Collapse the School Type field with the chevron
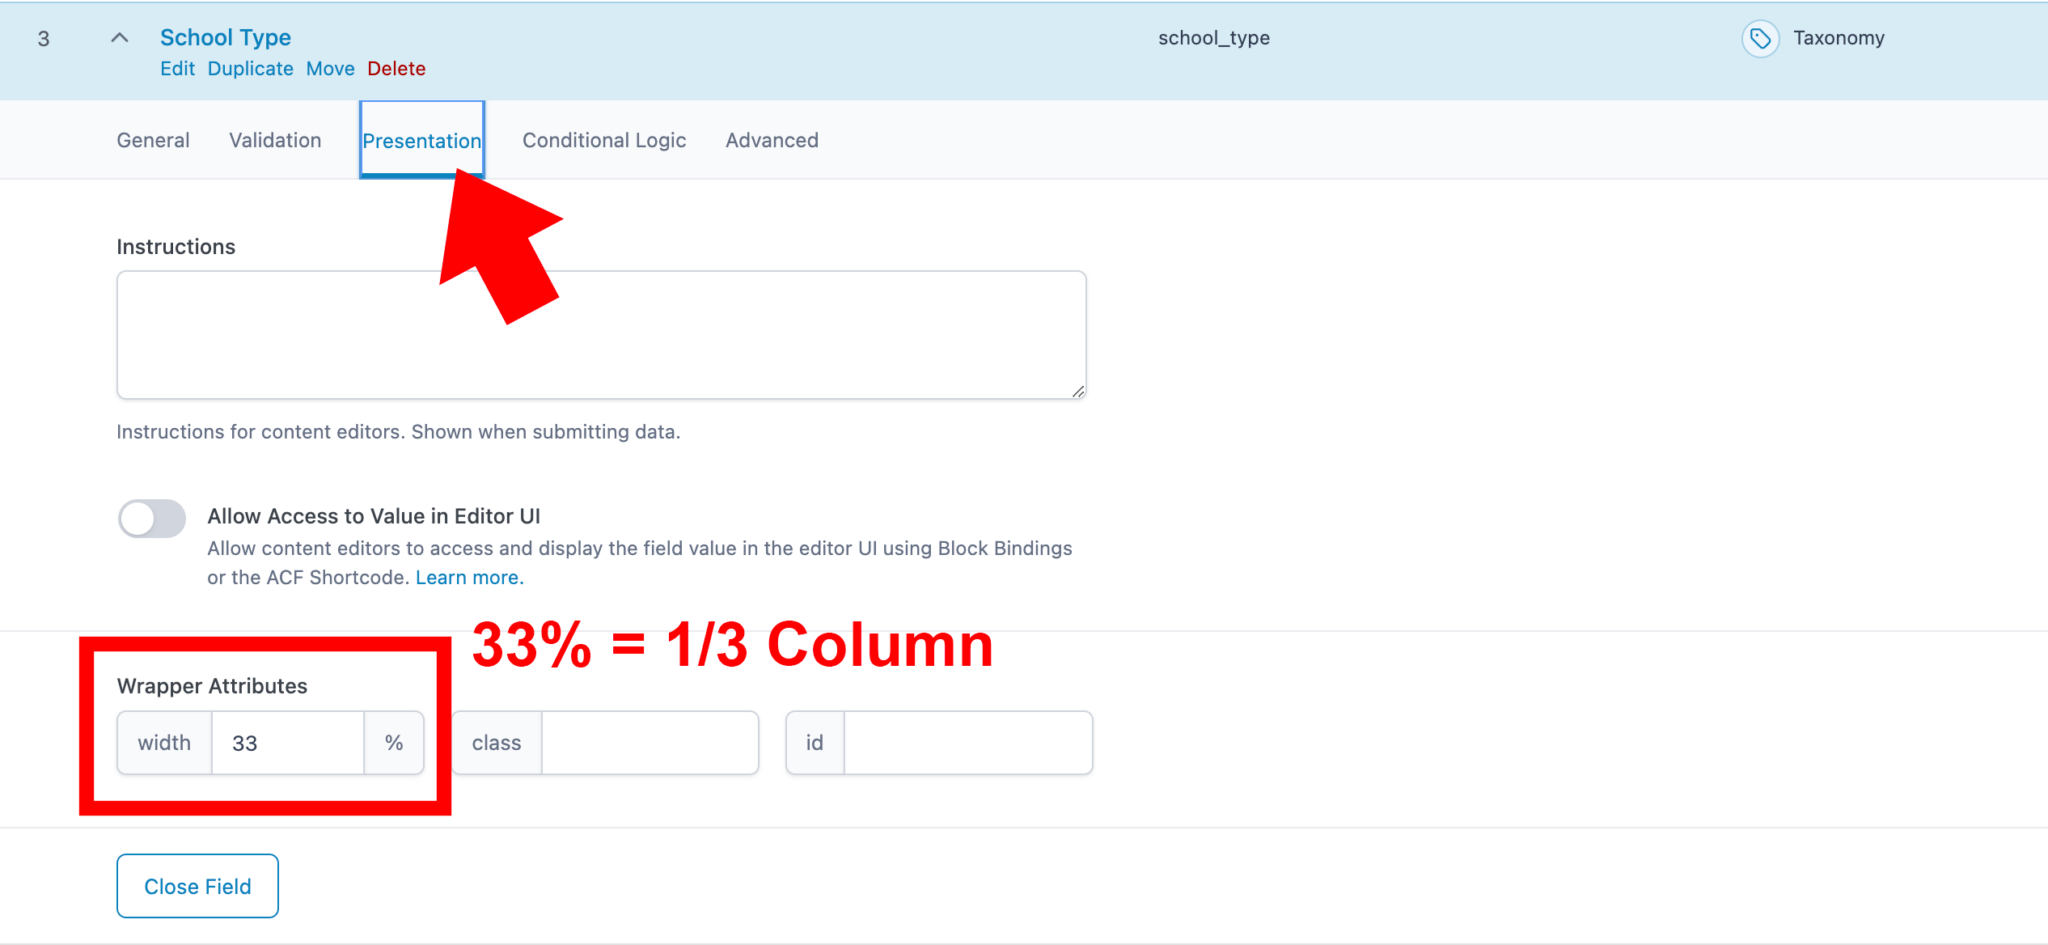Image resolution: width=2048 pixels, height=945 pixels. click(x=118, y=37)
